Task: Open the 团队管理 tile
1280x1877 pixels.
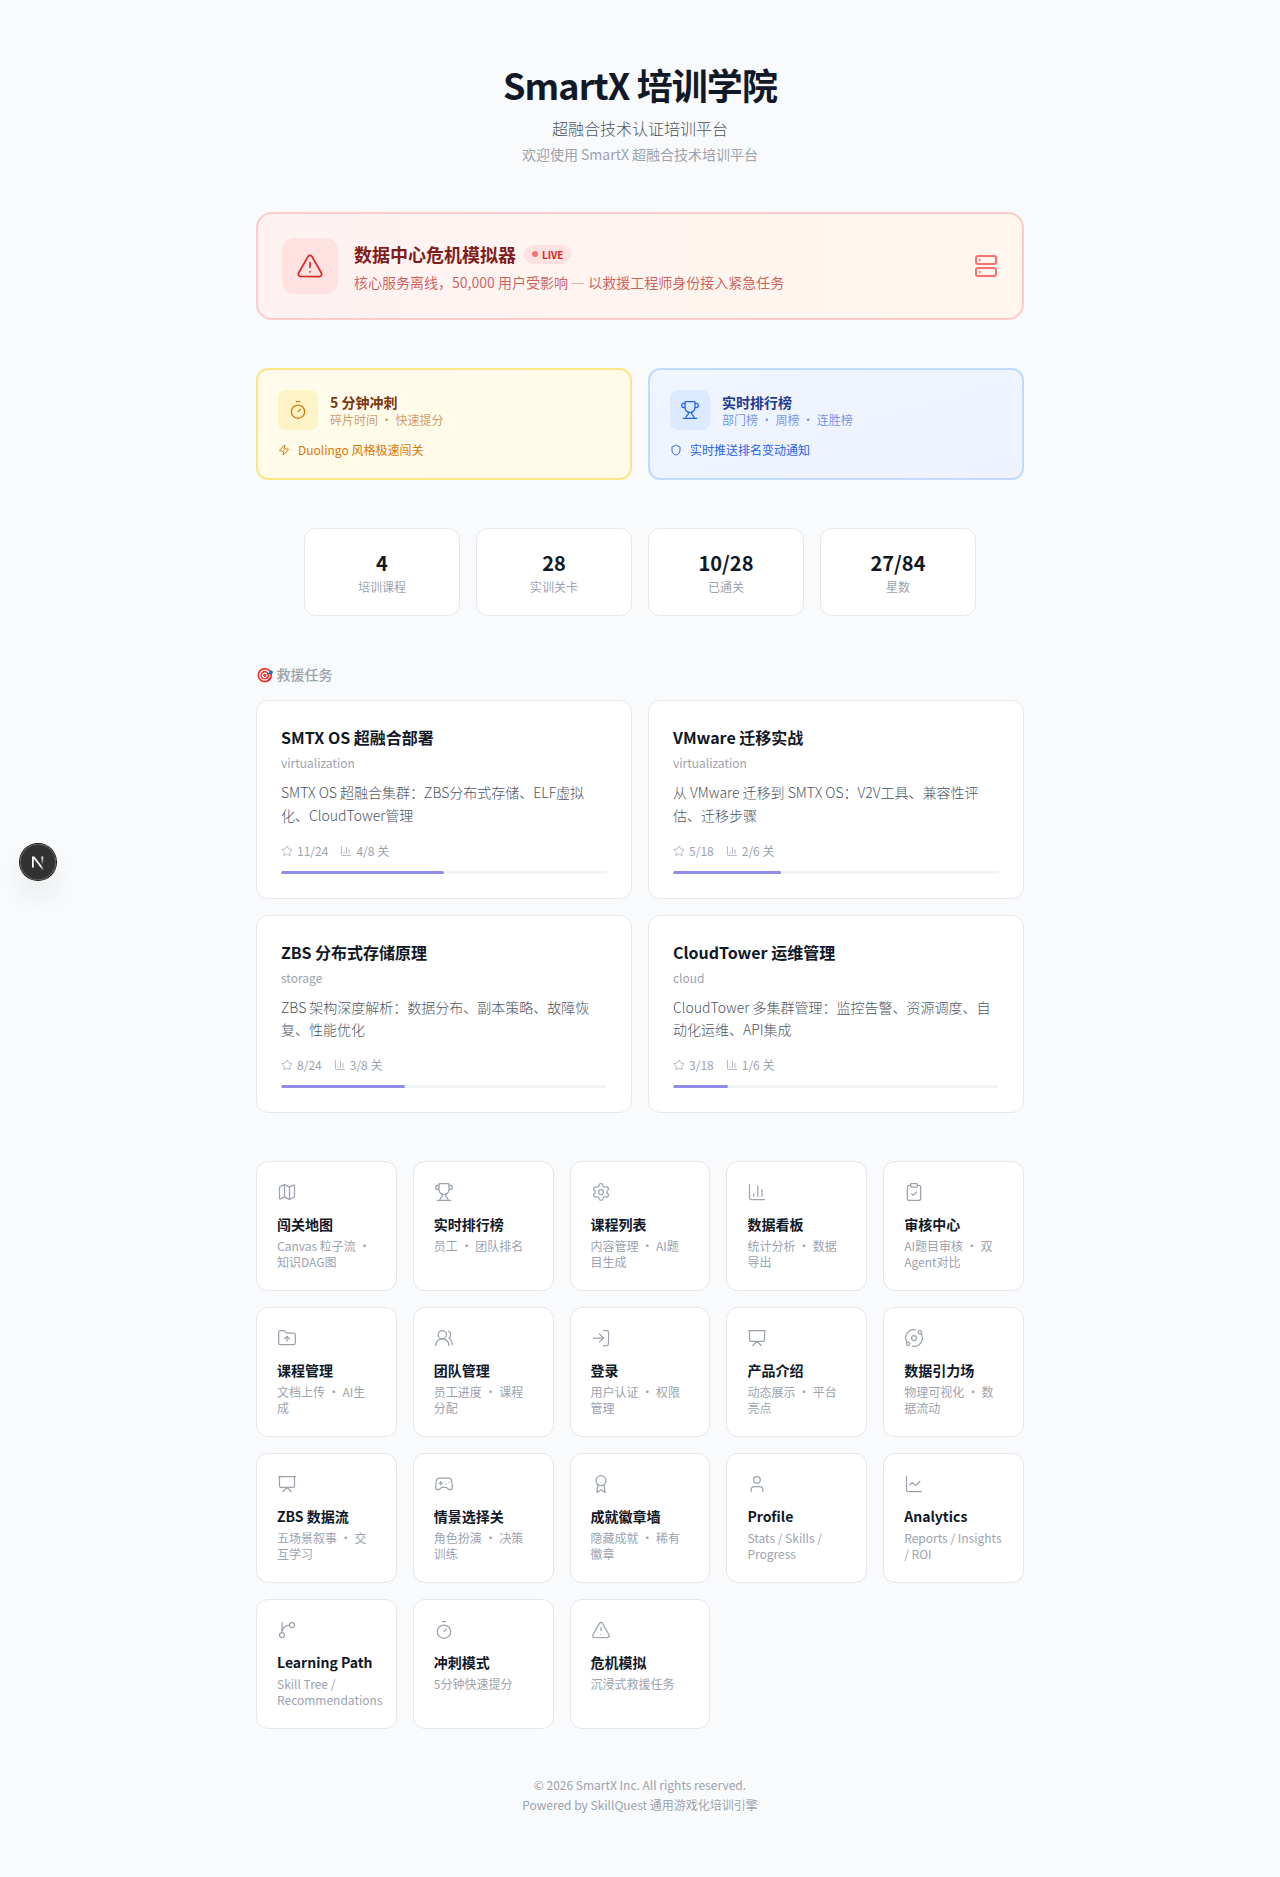Action: click(x=483, y=1372)
